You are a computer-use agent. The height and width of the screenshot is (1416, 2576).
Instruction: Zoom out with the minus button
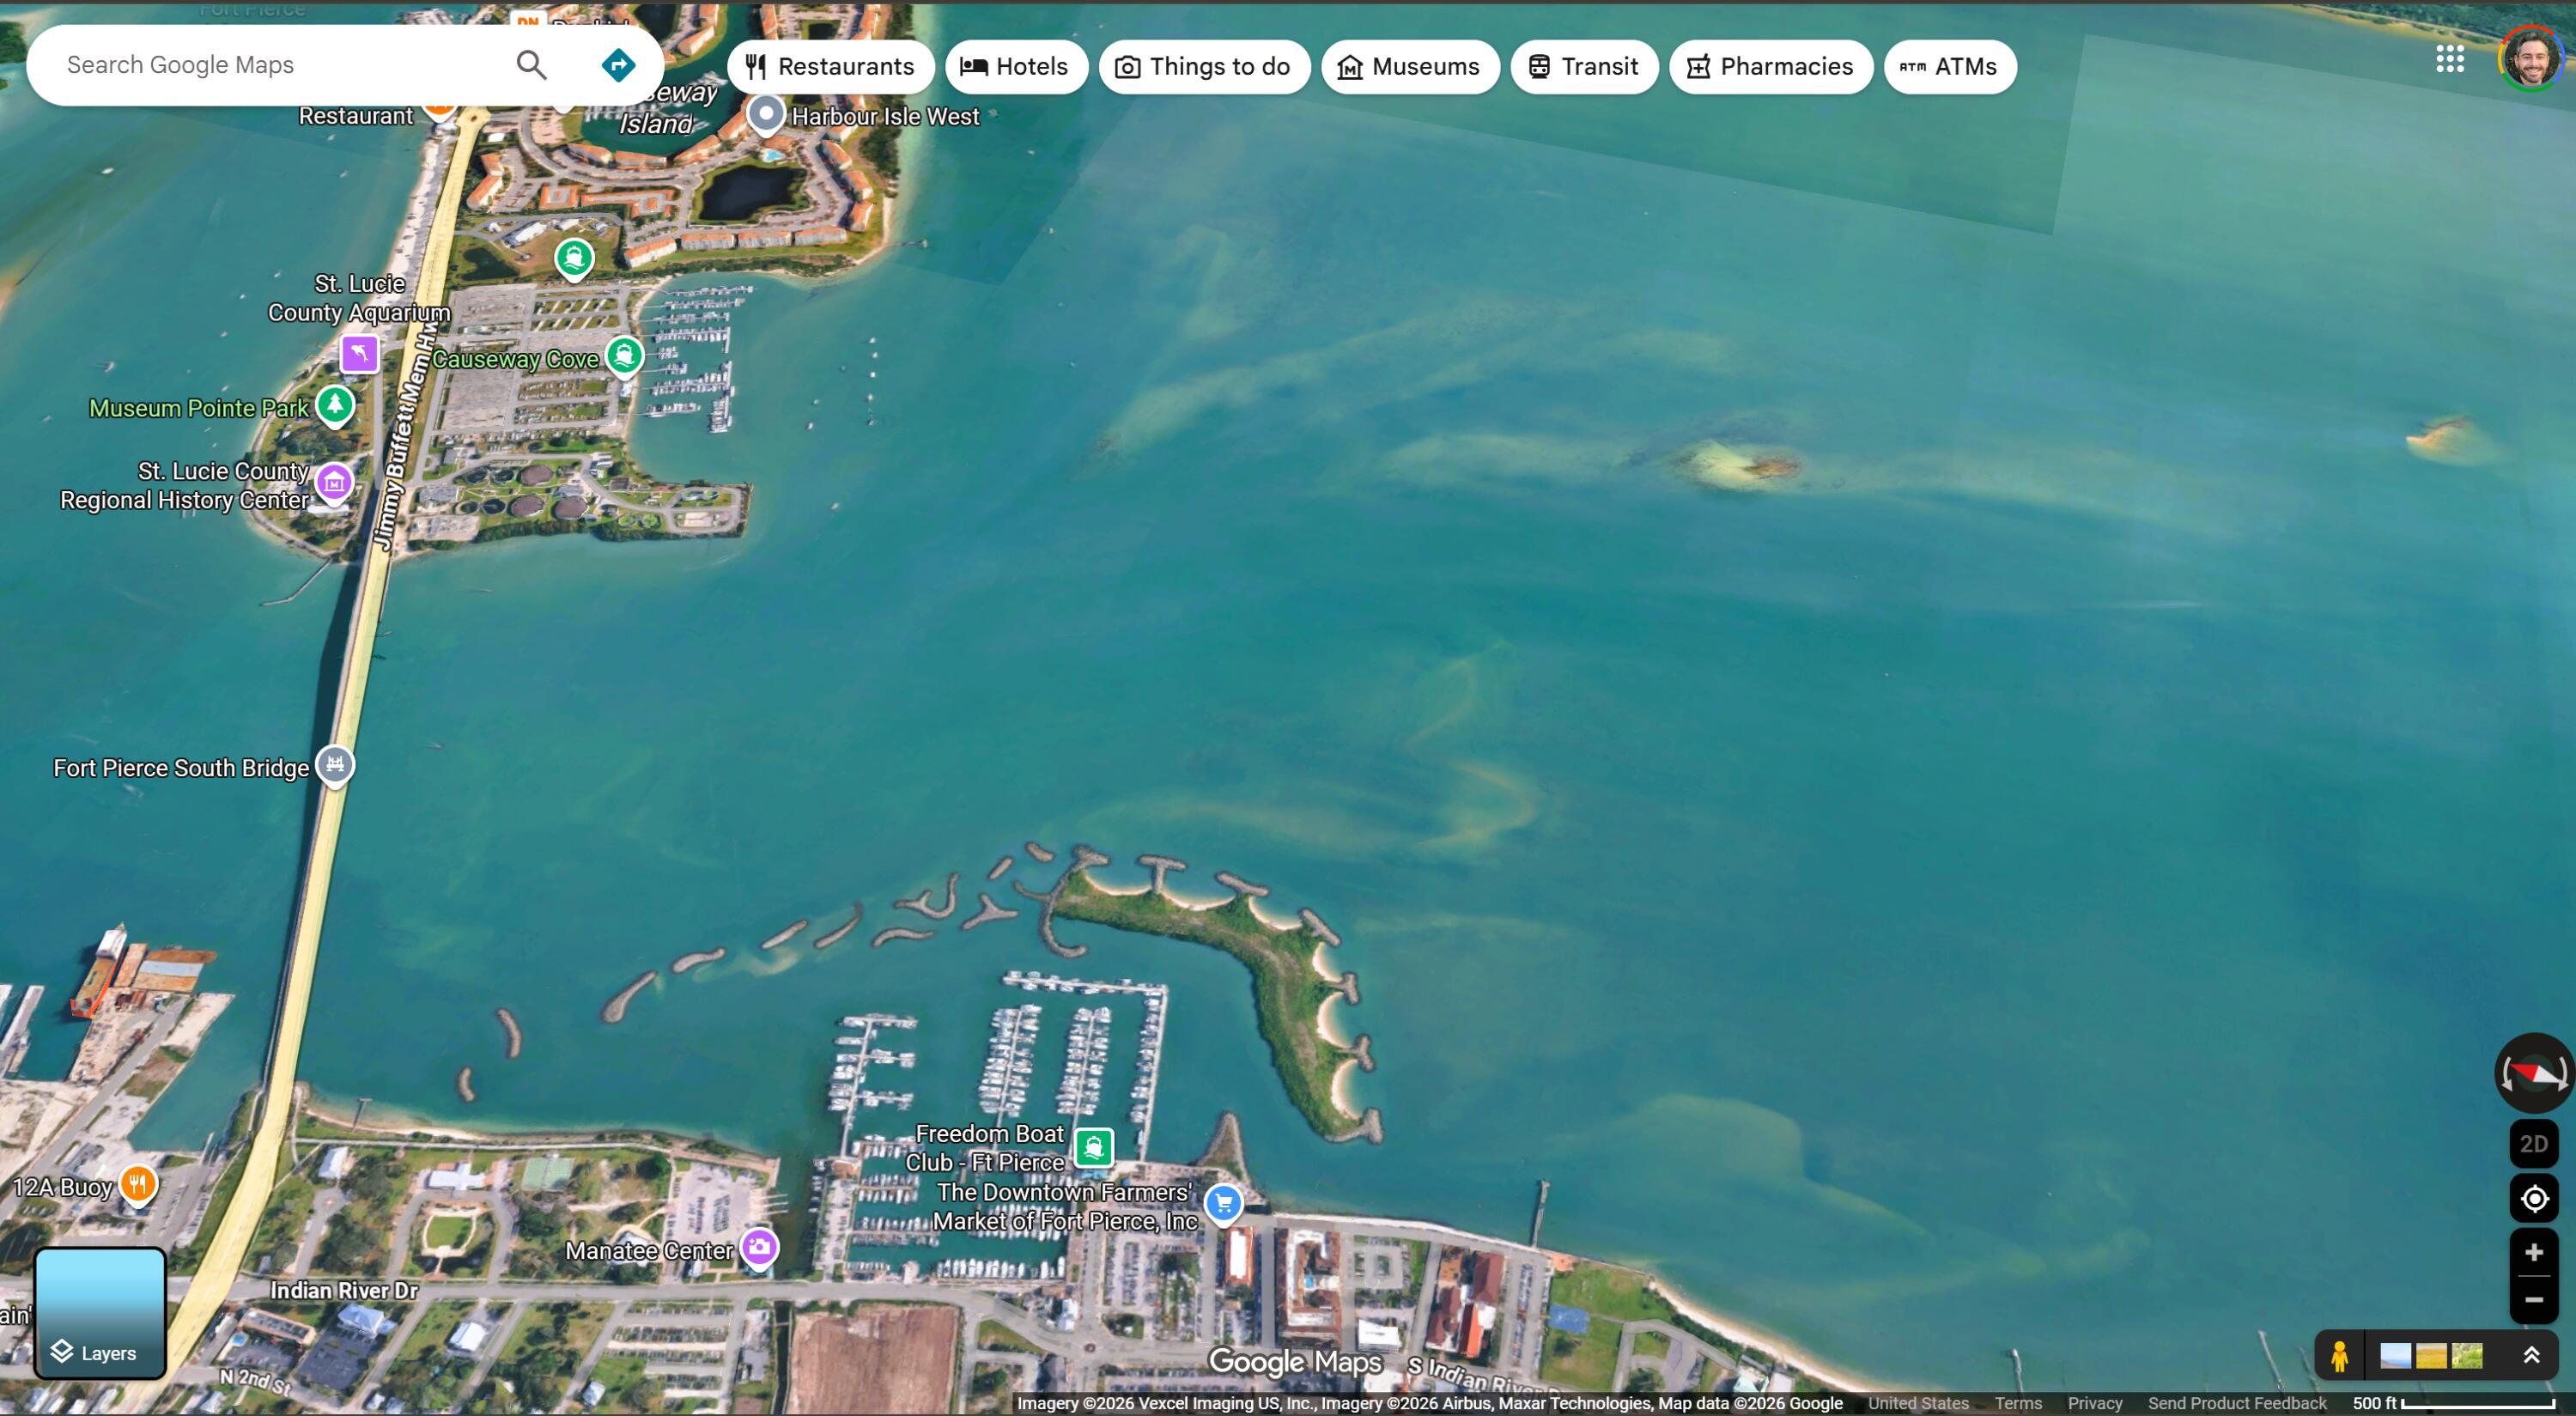(x=2533, y=1300)
